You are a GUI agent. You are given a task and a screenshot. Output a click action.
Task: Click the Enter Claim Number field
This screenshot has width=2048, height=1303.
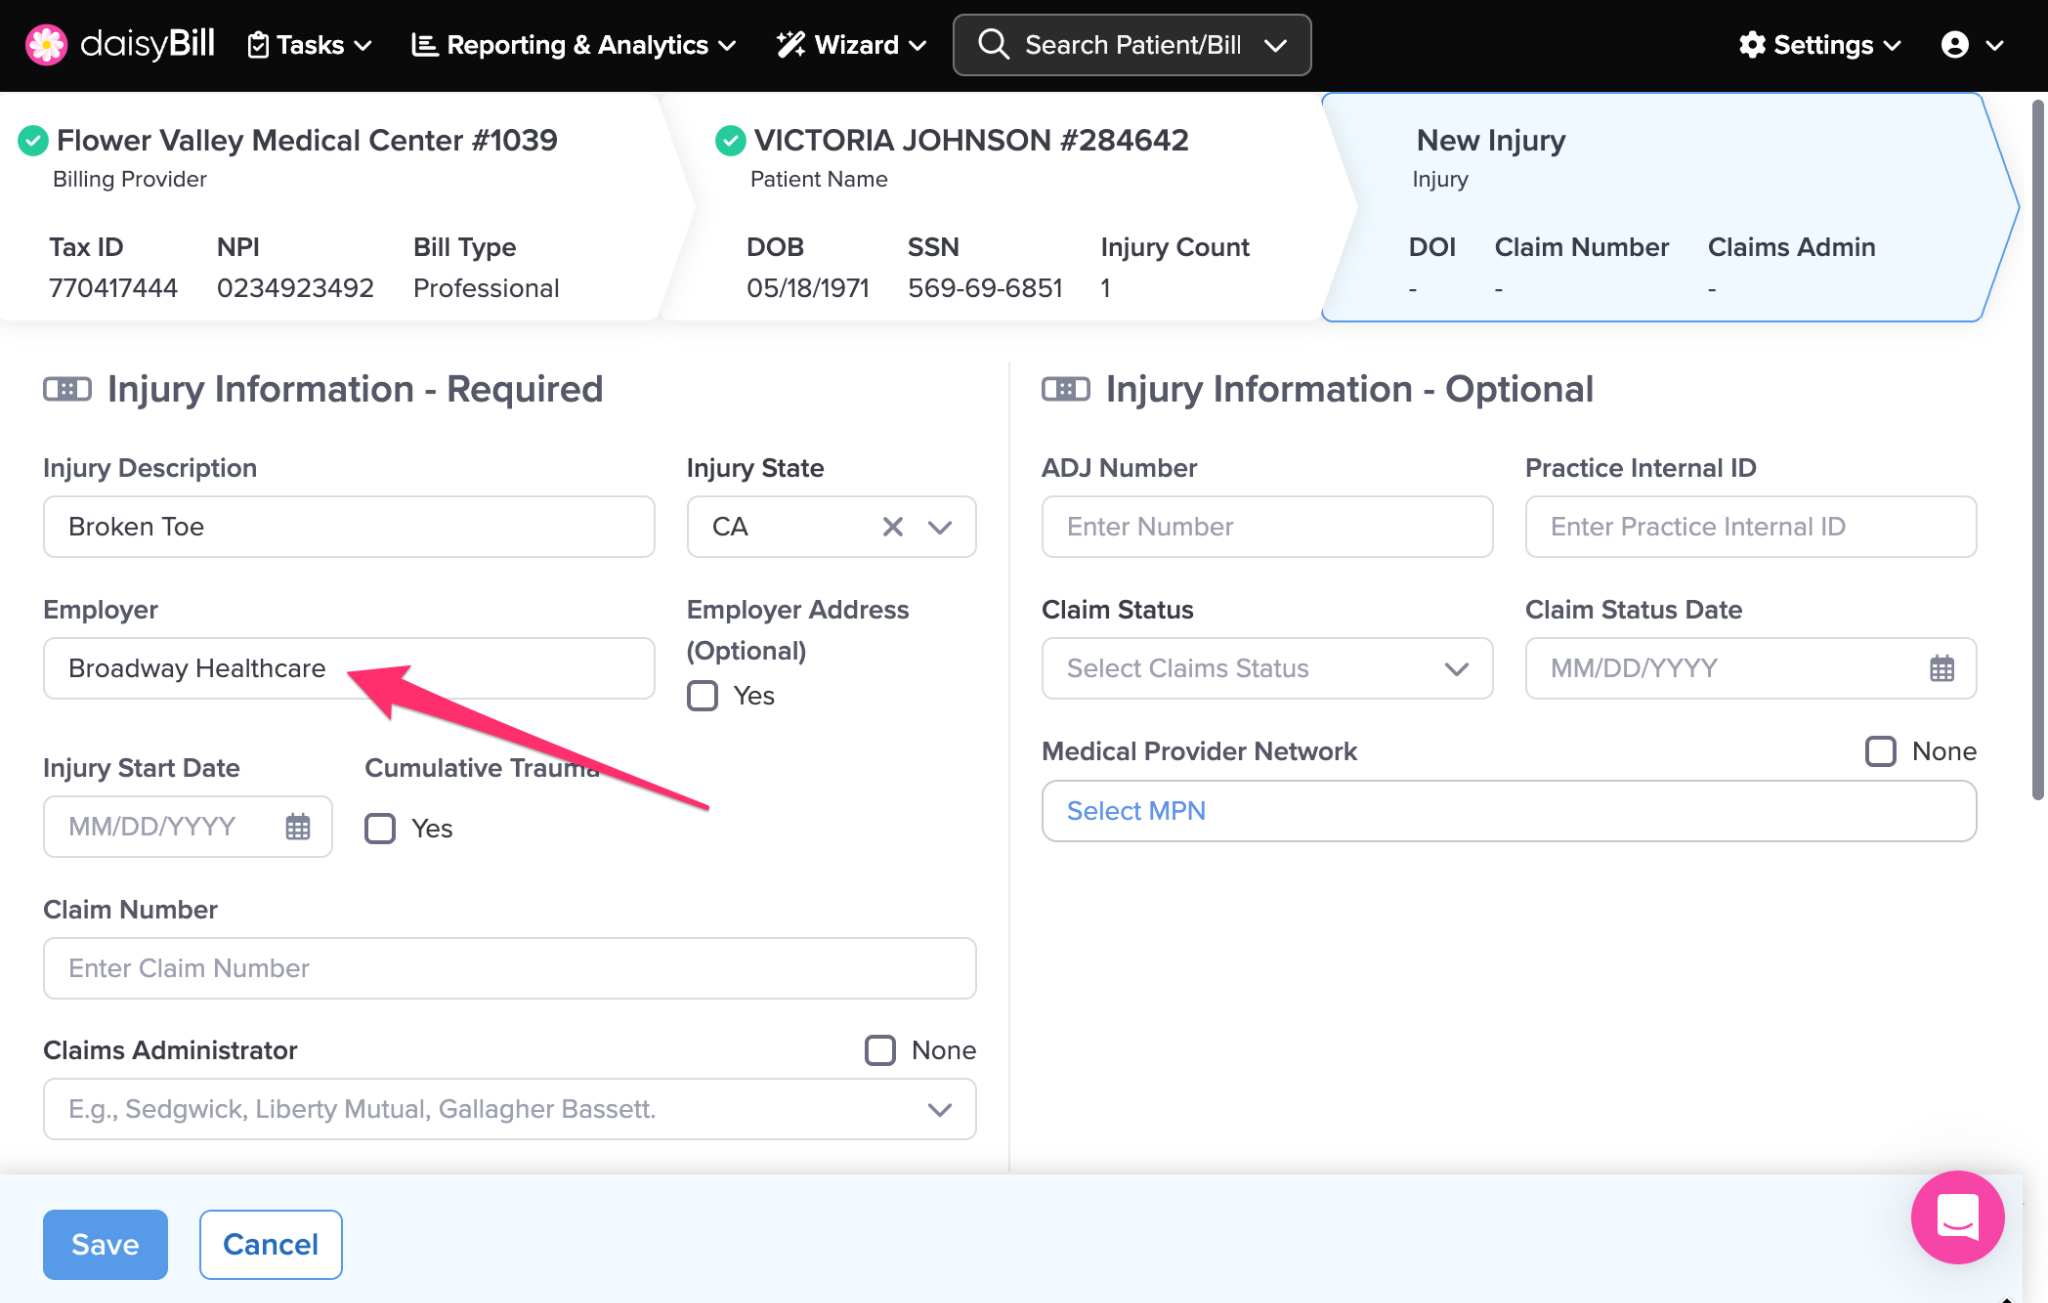pyautogui.click(x=509, y=968)
